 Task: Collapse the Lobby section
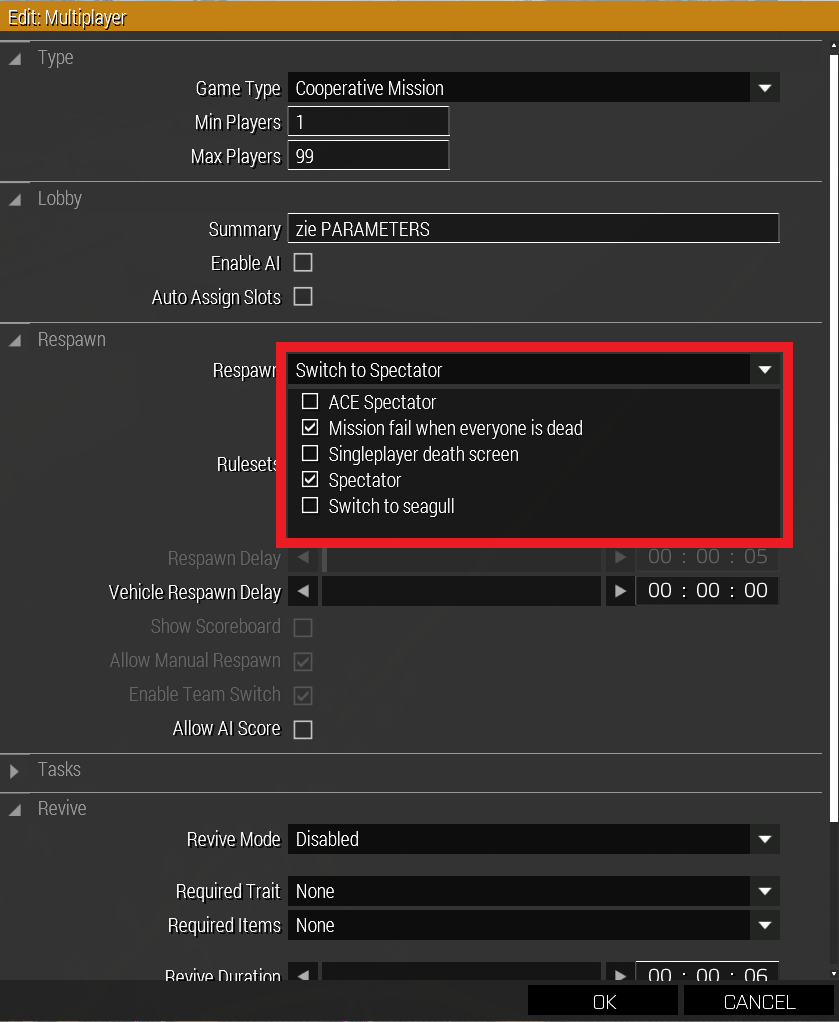(x=15, y=199)
